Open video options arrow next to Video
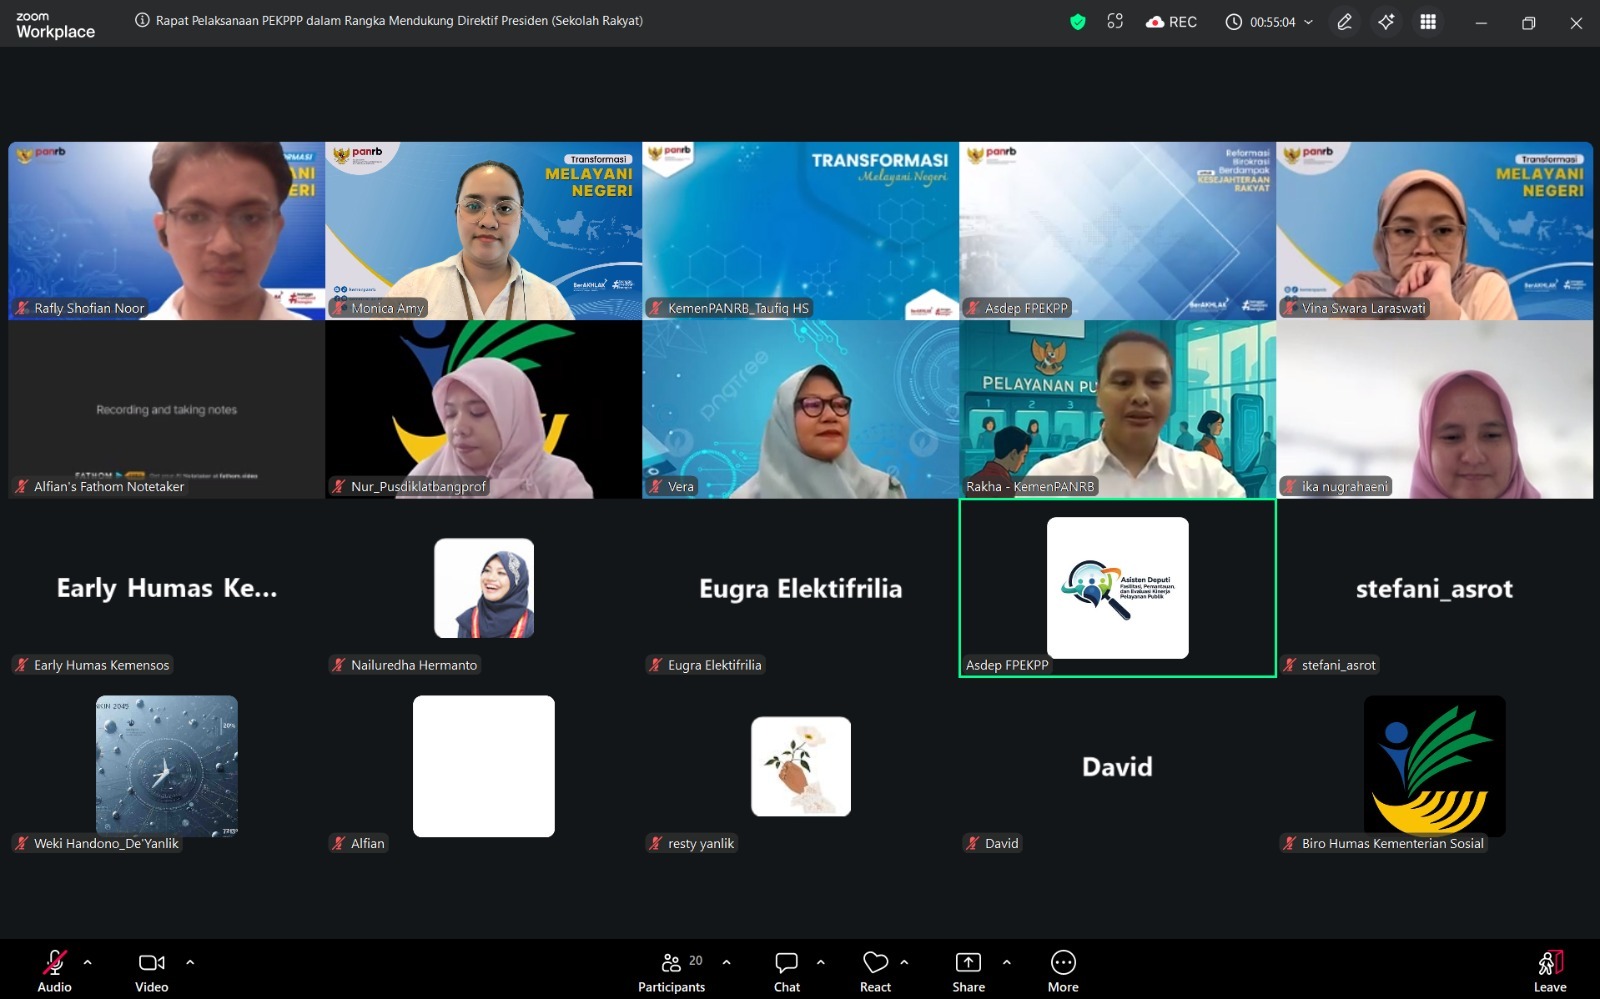1600x999 pixels. [190, 962]
